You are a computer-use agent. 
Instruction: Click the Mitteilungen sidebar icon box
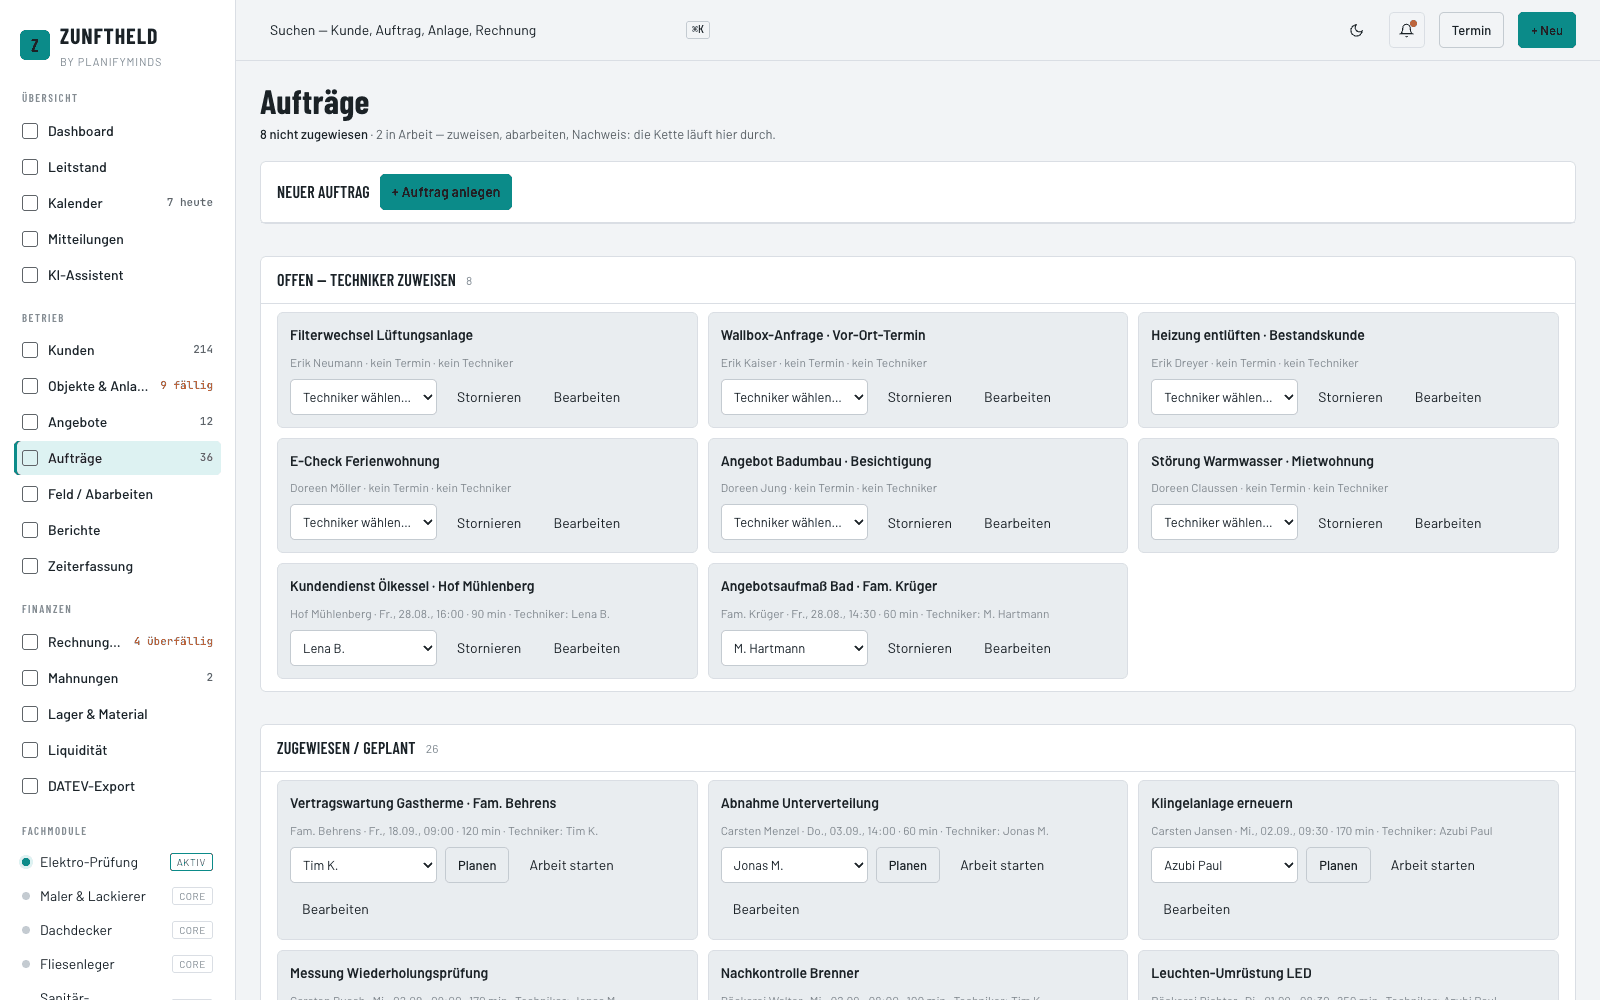pos(30,239)
